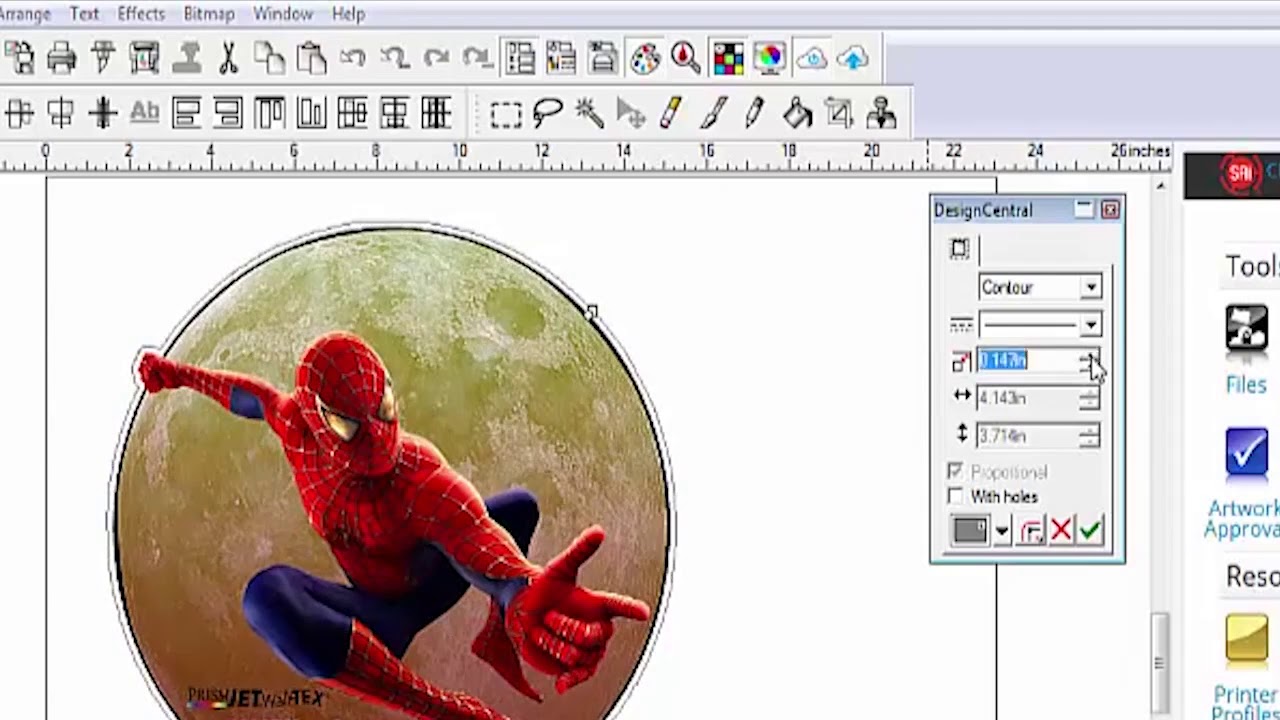Cancel contour with the red X button
This screenshot has width=1280, height=720.
[x=1061, y=530]
